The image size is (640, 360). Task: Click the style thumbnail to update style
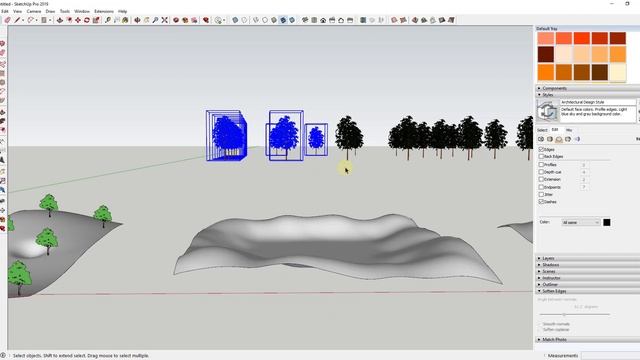point(547,110)
